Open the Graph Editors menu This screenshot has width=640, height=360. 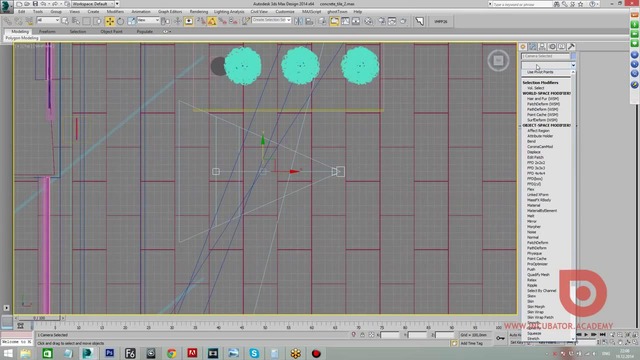click(x=170, y=11)
